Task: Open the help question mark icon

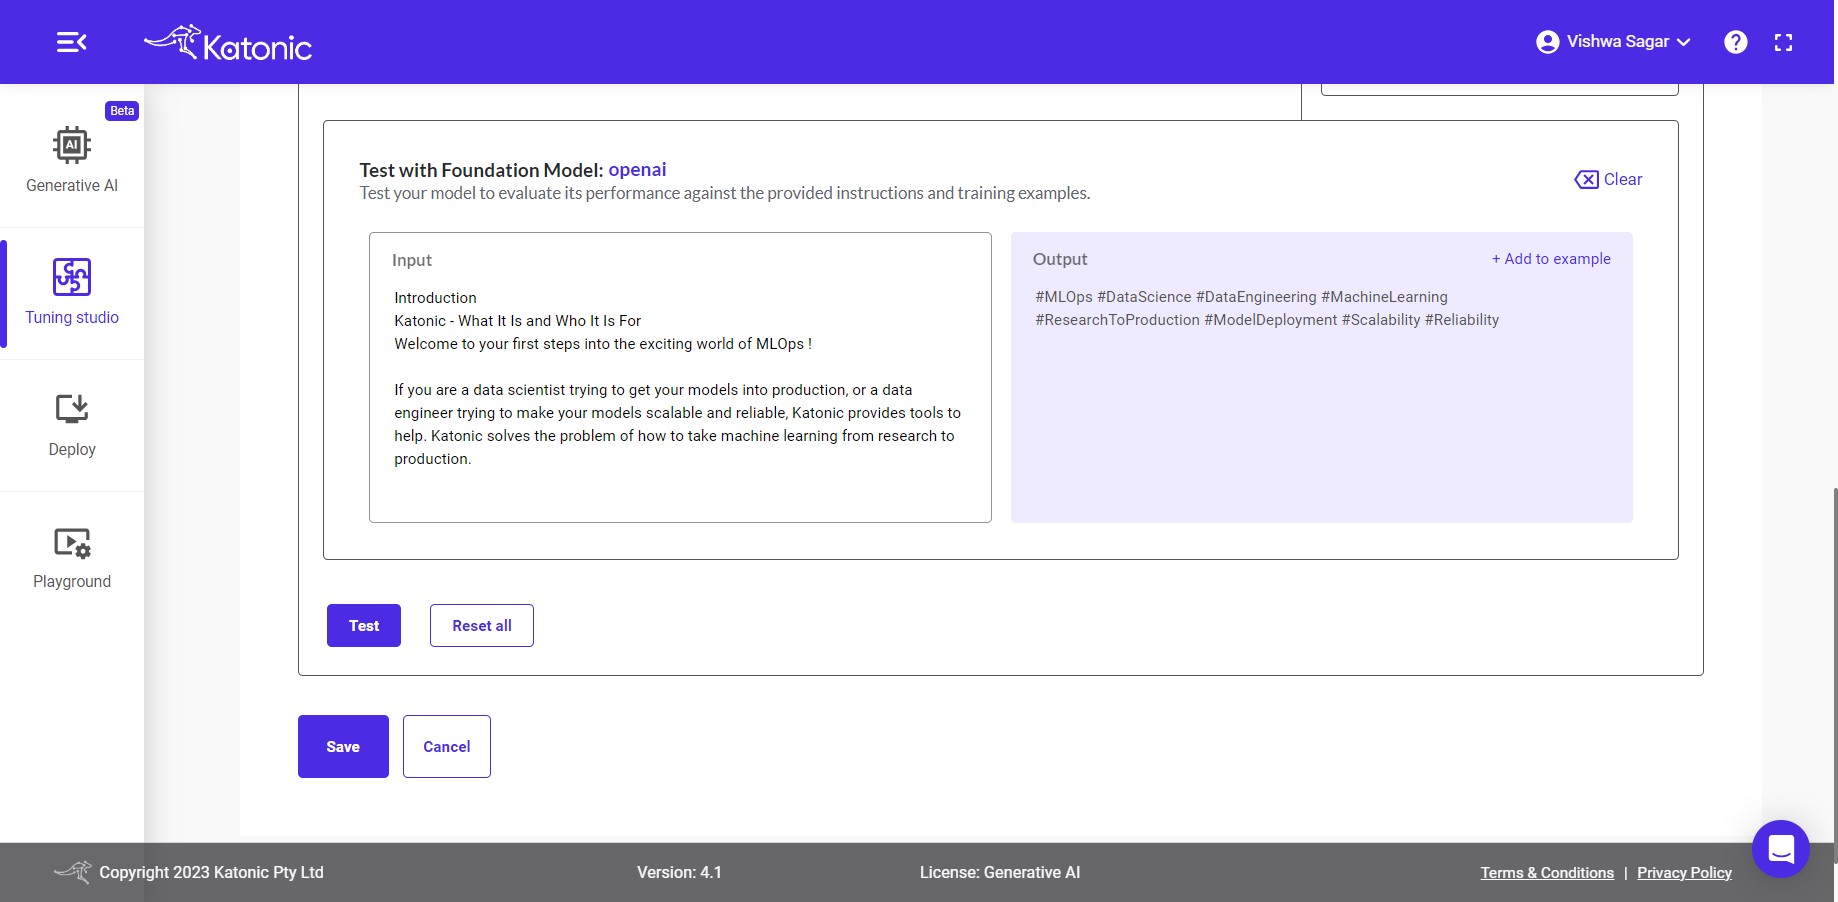Action: (x=1735, y=42)
